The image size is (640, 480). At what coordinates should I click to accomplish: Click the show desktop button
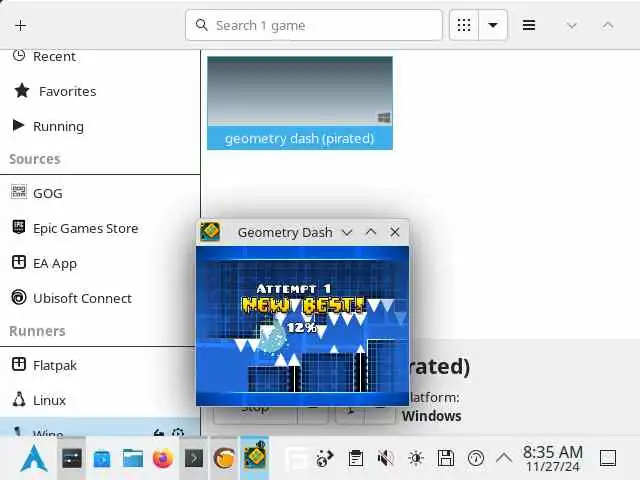coord(608,458)
